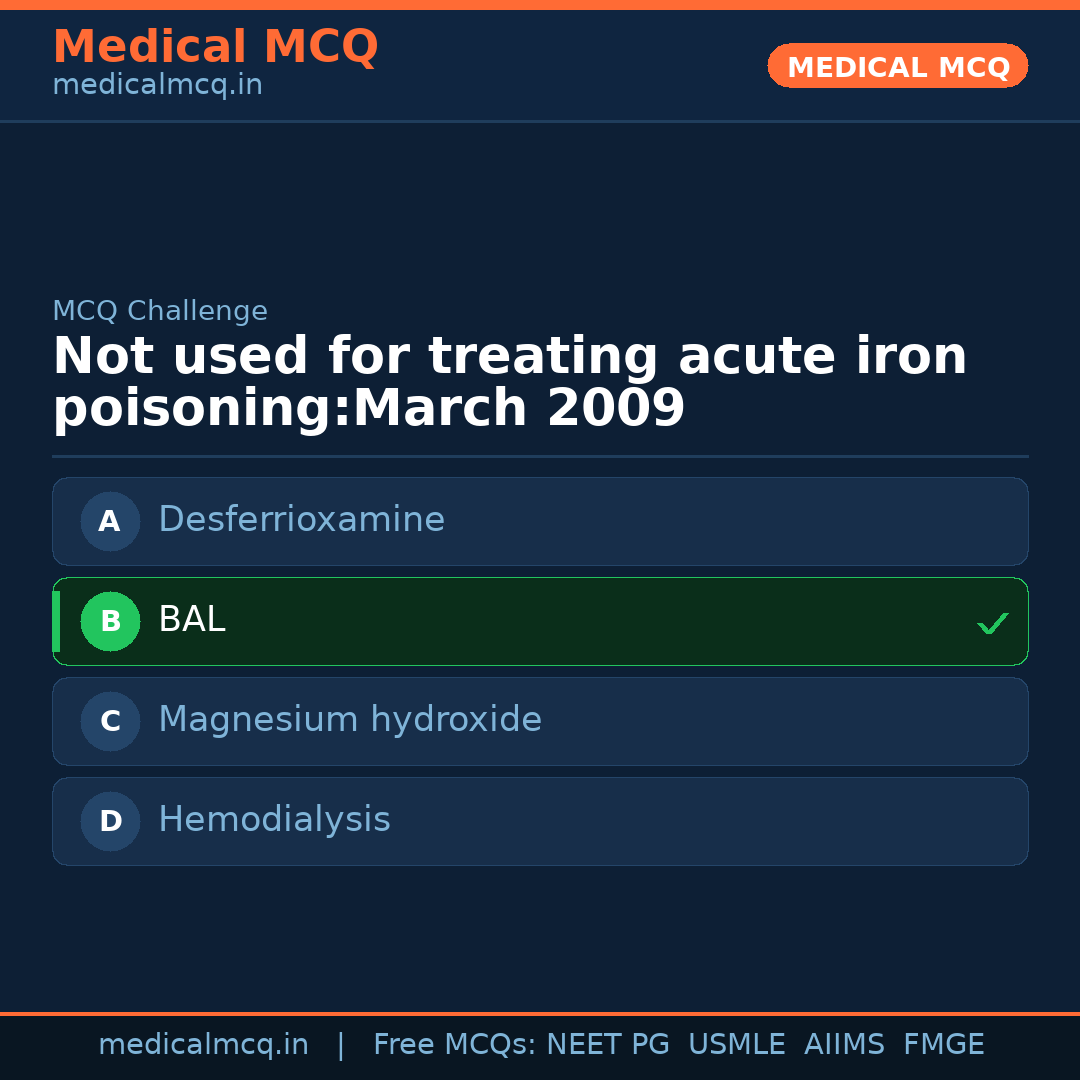Click the MCQ Challenge label
Screen dimensions: 1080x1080
tap(160, 311)
